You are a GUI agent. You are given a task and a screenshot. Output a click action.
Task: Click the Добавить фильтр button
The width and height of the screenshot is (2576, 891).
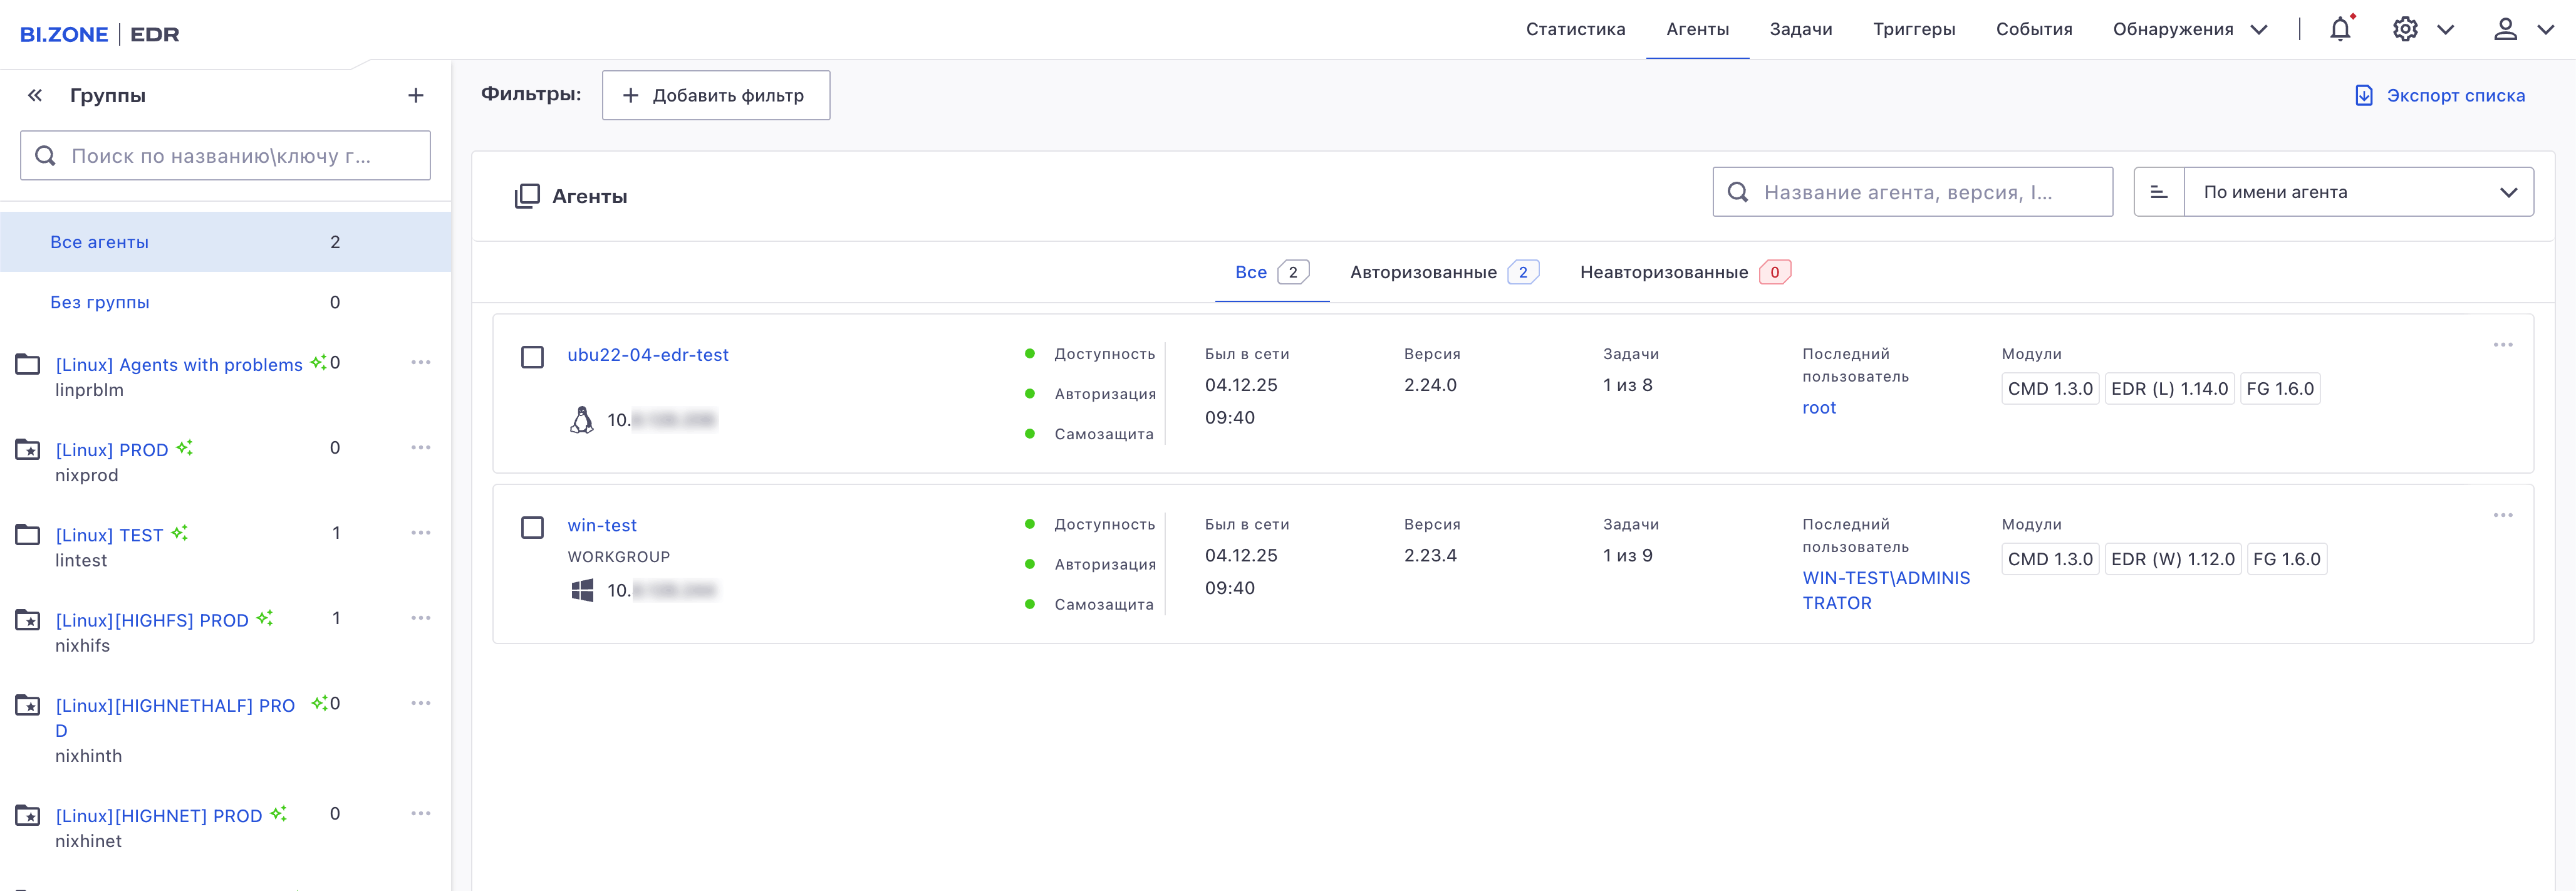tap(716, 95)
